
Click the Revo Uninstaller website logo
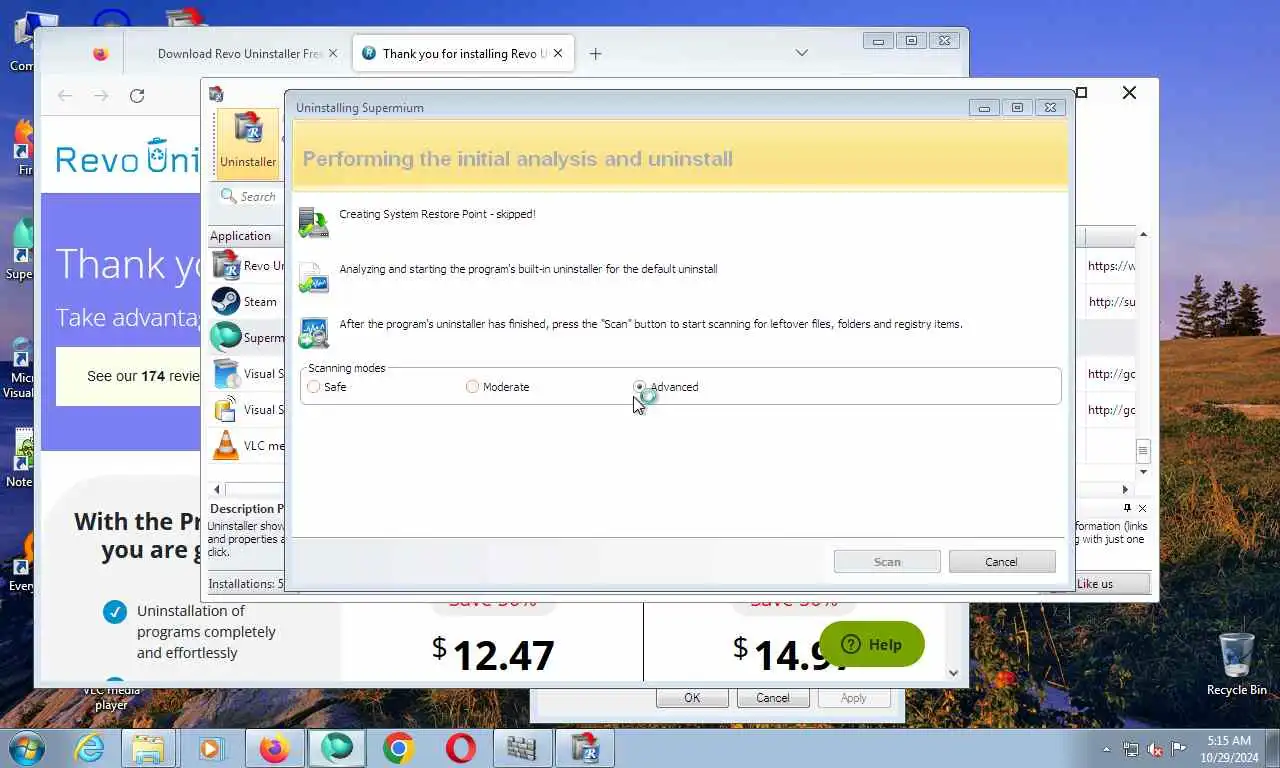pos(127,158)
